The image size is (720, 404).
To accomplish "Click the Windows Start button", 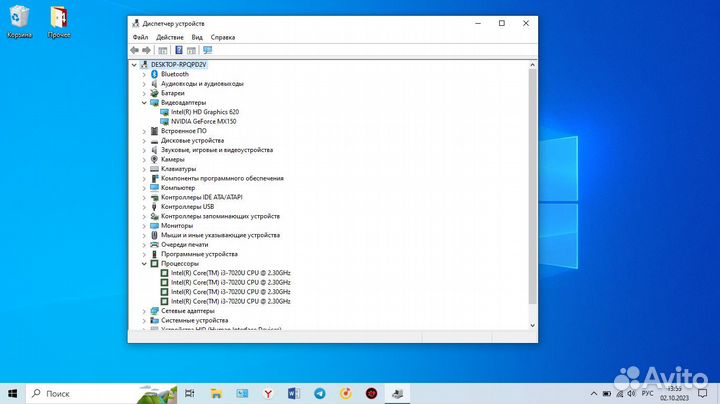I will tap(13, 393).
